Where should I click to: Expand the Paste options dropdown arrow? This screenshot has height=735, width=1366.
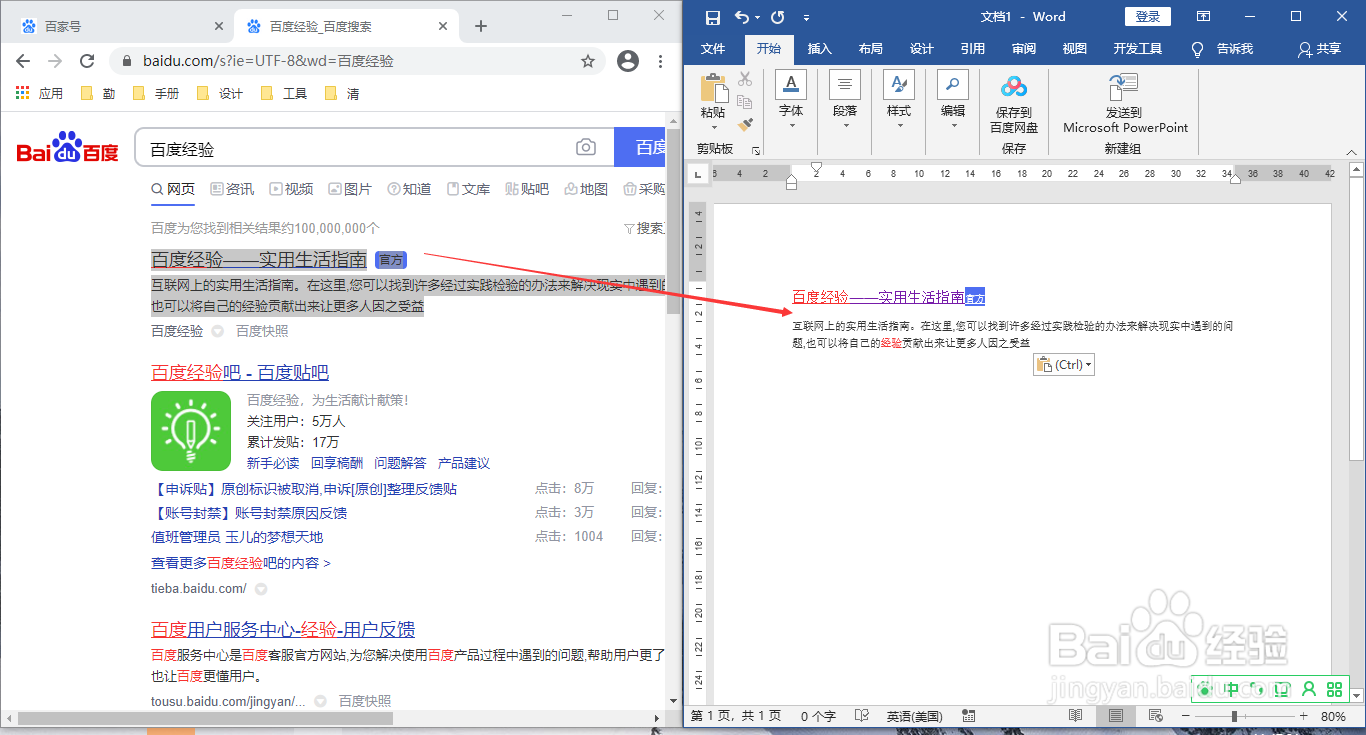tap(714, 127)
